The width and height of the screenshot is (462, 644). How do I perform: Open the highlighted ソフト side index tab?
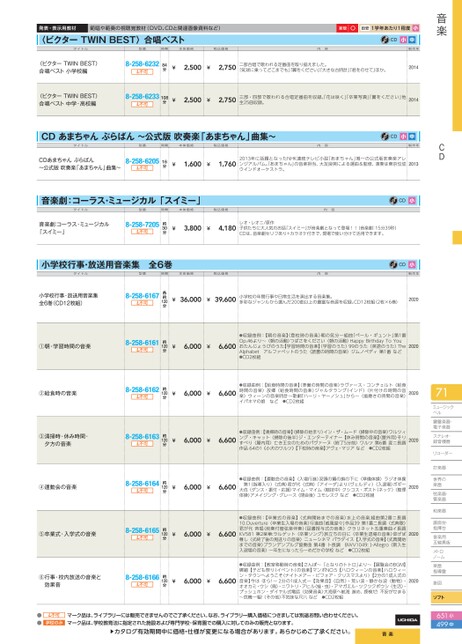[x=446, y=597]
